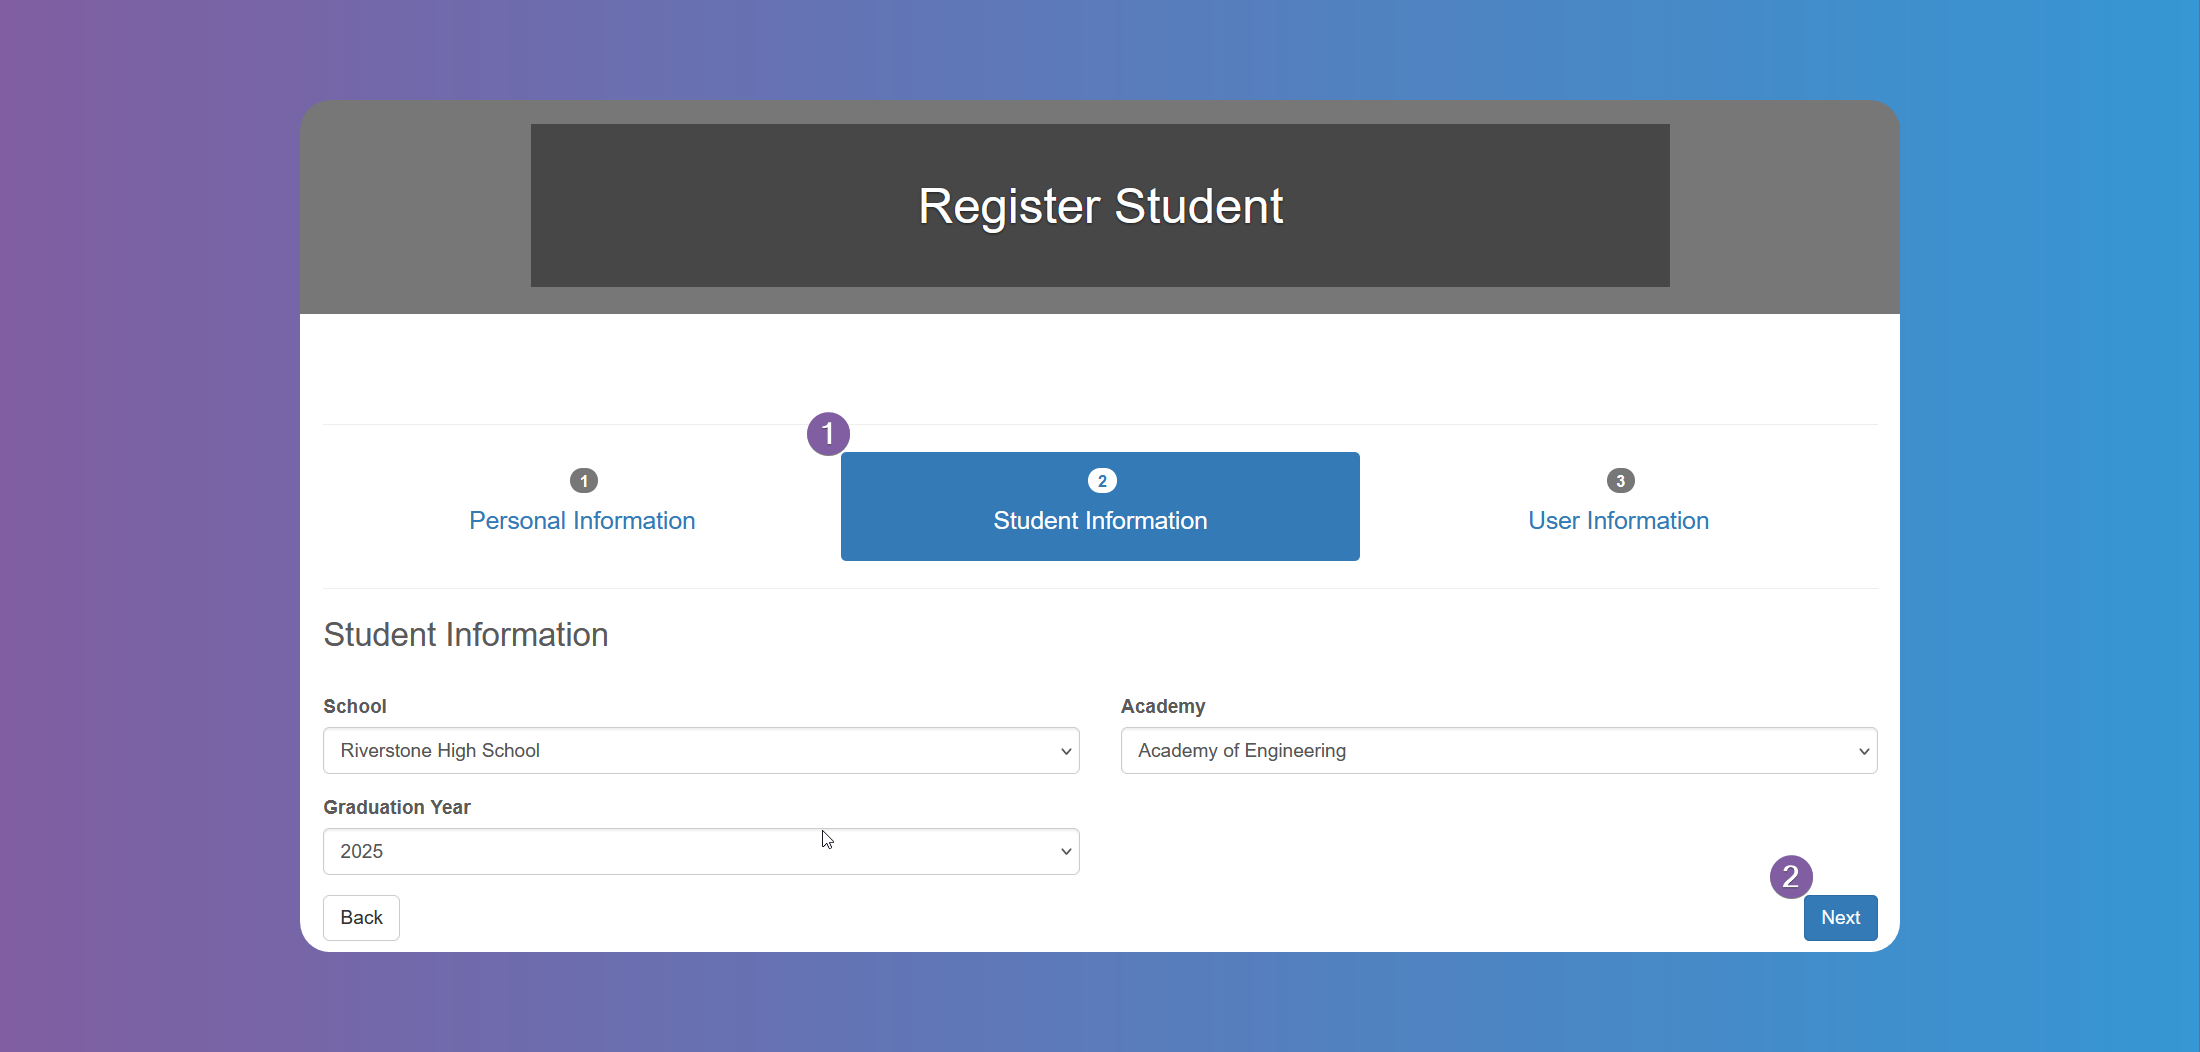2200x1052 pixels.
Task: Click the step 1 numbered circle icon
Action: pyautogui.click(x=583, y=481)
